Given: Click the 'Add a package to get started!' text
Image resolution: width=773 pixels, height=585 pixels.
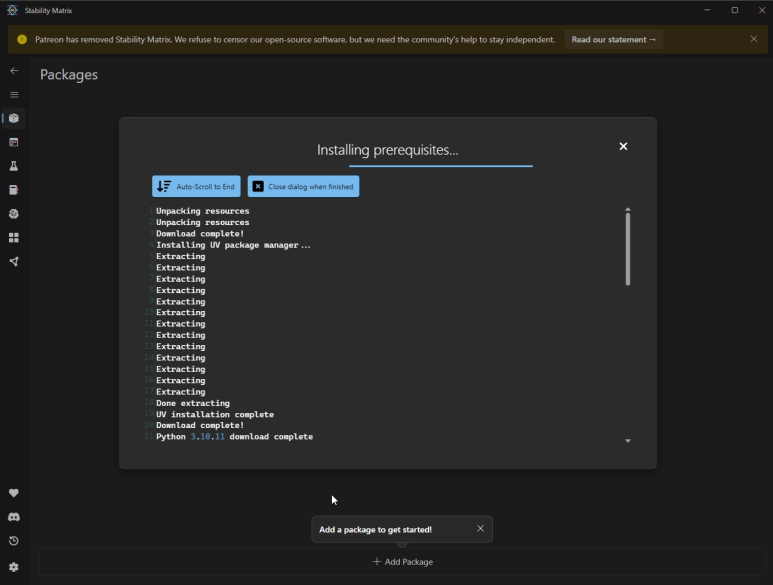Looking at the screenshot, I should pyautogui.click(x=375, y=529).
